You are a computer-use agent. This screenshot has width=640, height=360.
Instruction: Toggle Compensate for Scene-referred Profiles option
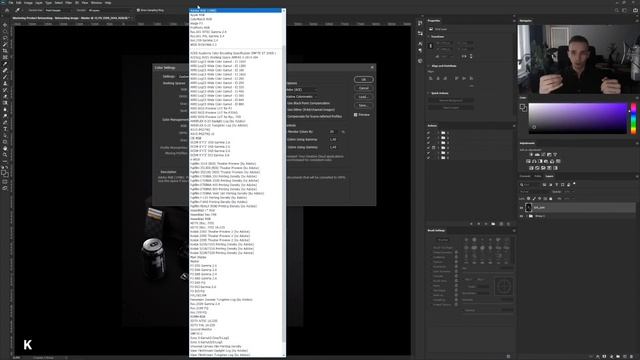[x=314, y=116]
